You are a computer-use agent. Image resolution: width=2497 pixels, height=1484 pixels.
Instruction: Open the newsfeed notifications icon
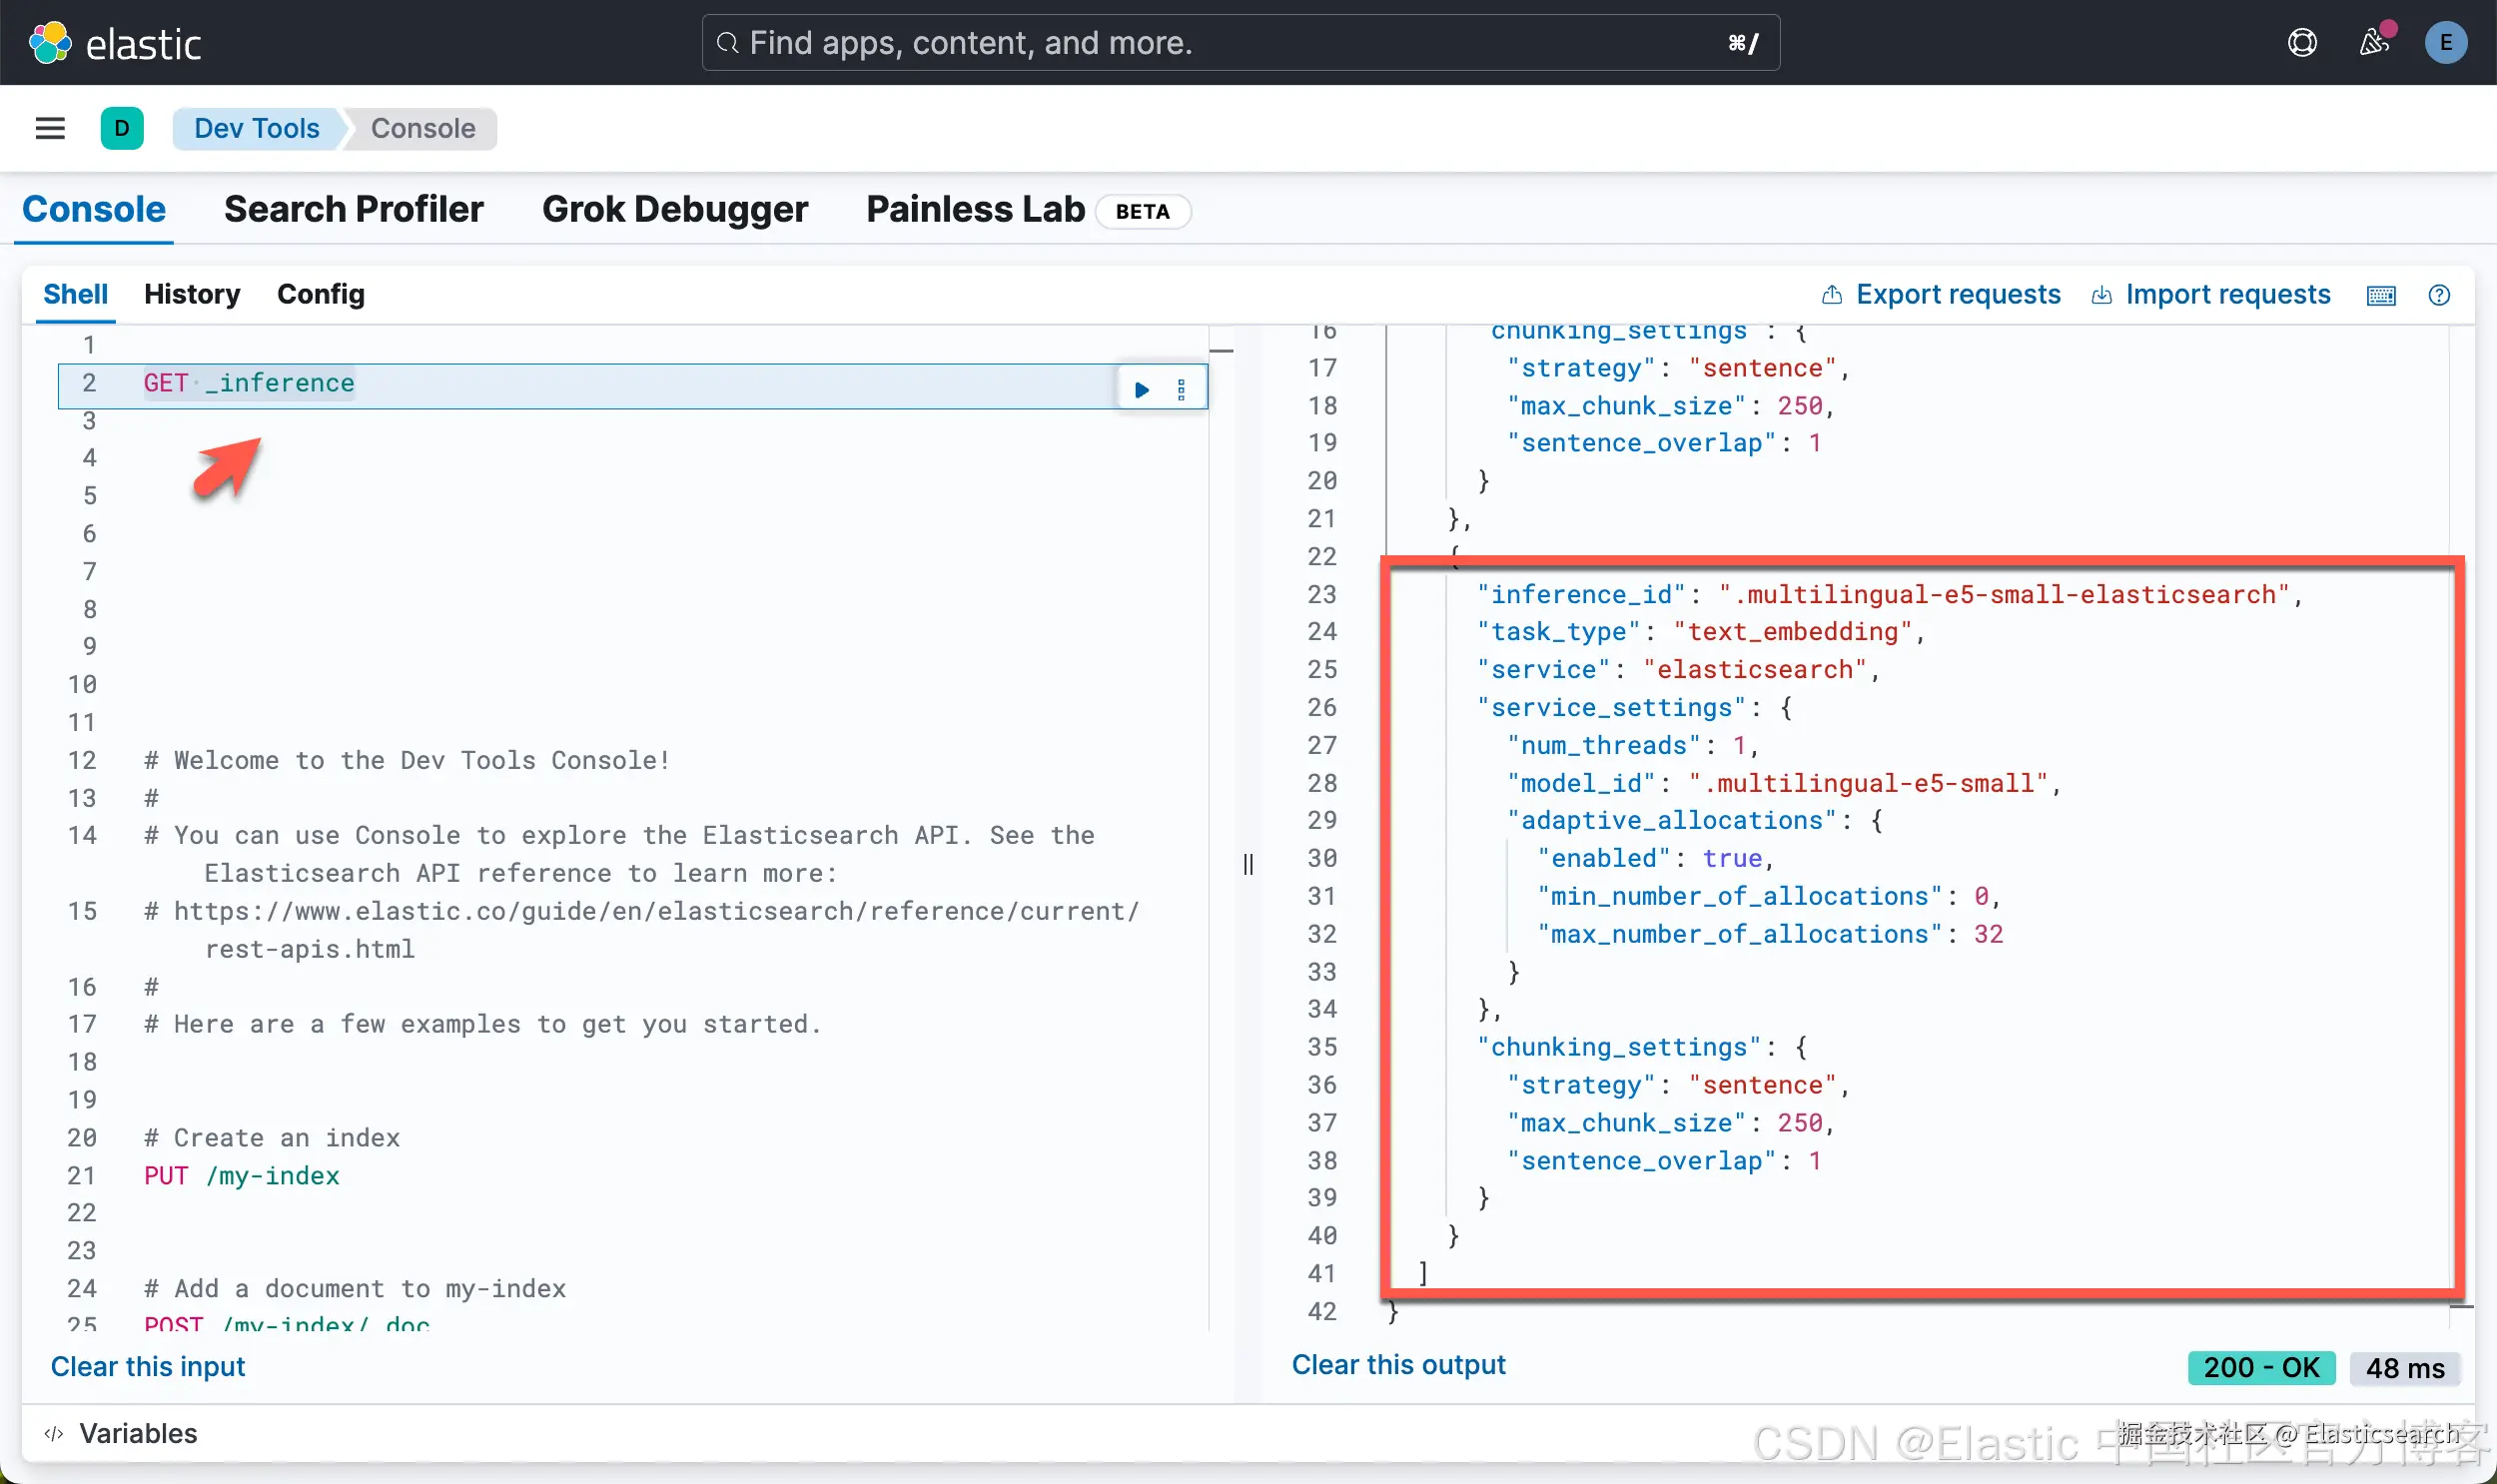2374,43
